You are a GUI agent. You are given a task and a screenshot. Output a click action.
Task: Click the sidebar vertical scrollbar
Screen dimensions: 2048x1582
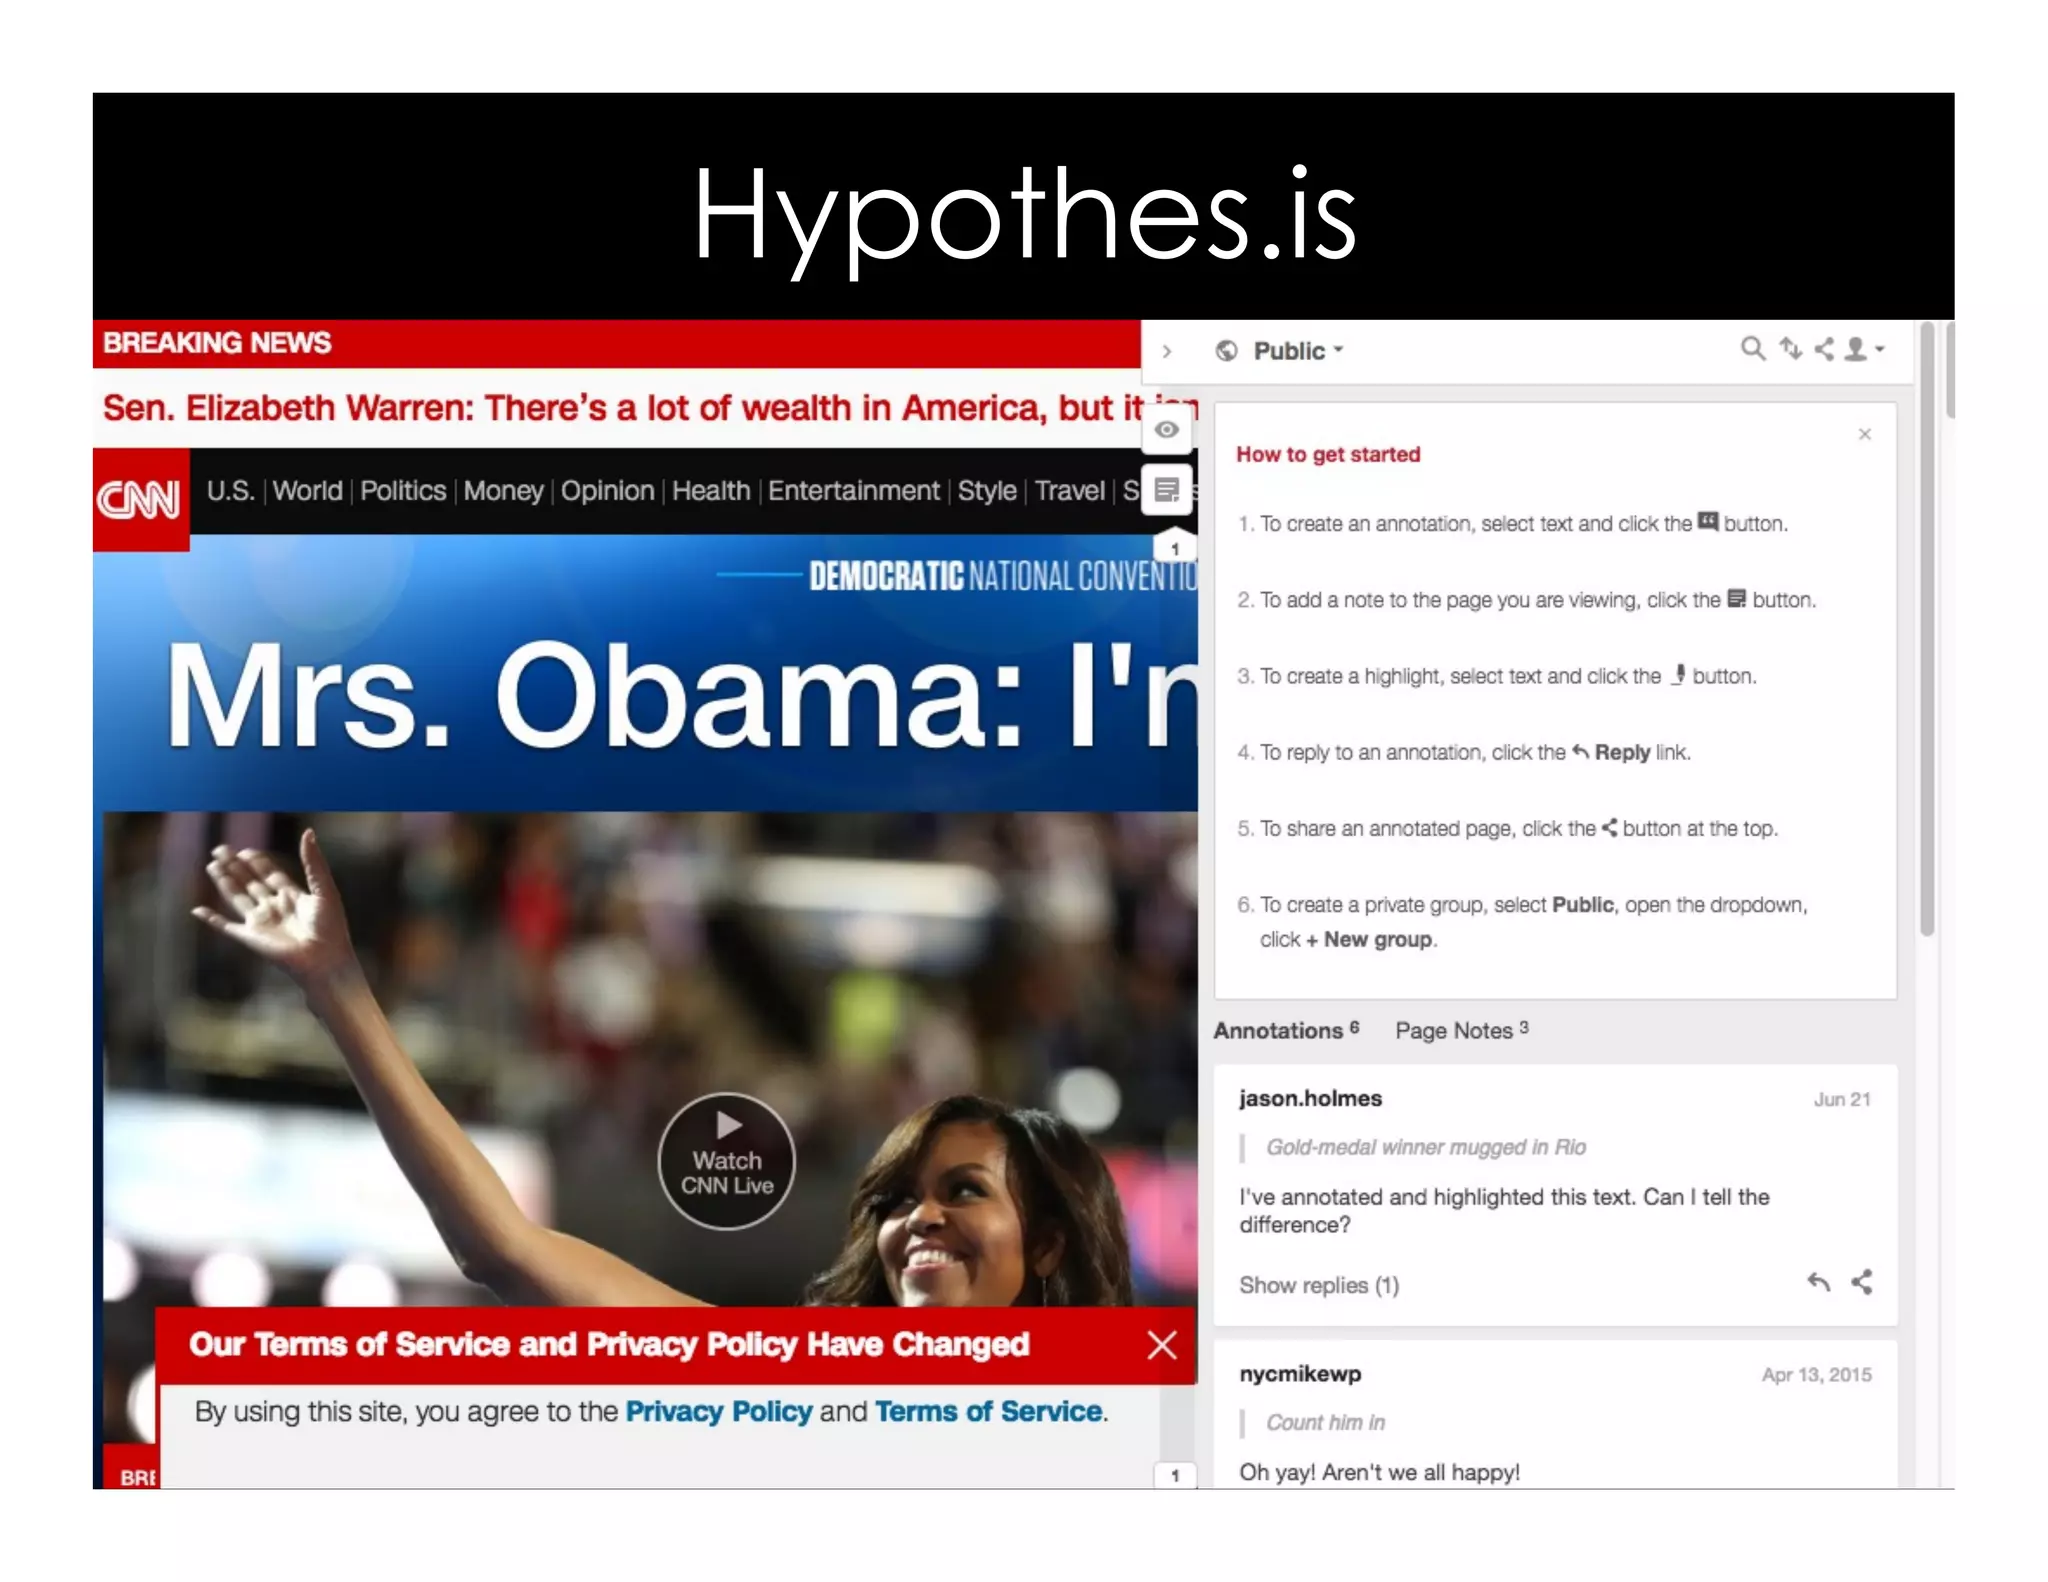click(1927, 628)
